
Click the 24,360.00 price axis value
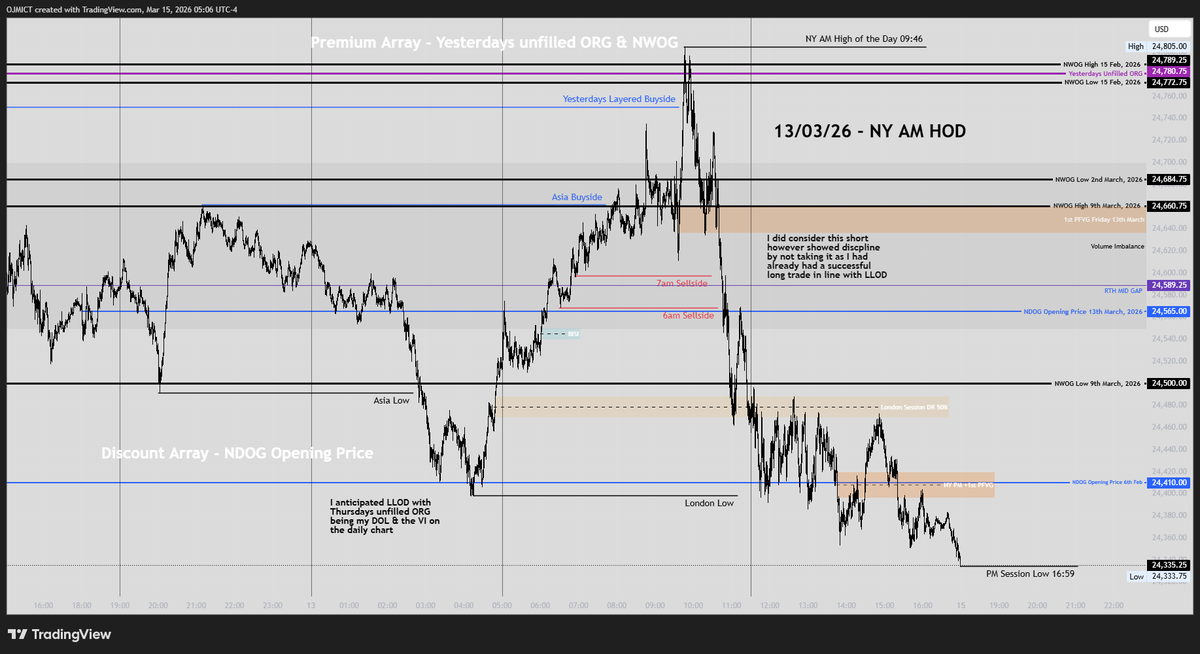pyautogui.click(x=1169, y=538)
